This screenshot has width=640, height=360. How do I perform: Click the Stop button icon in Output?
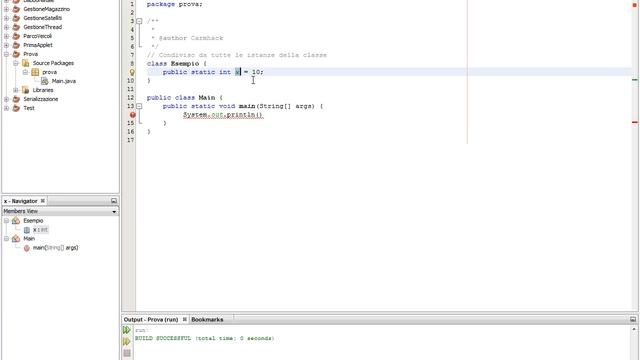(127, 353)
